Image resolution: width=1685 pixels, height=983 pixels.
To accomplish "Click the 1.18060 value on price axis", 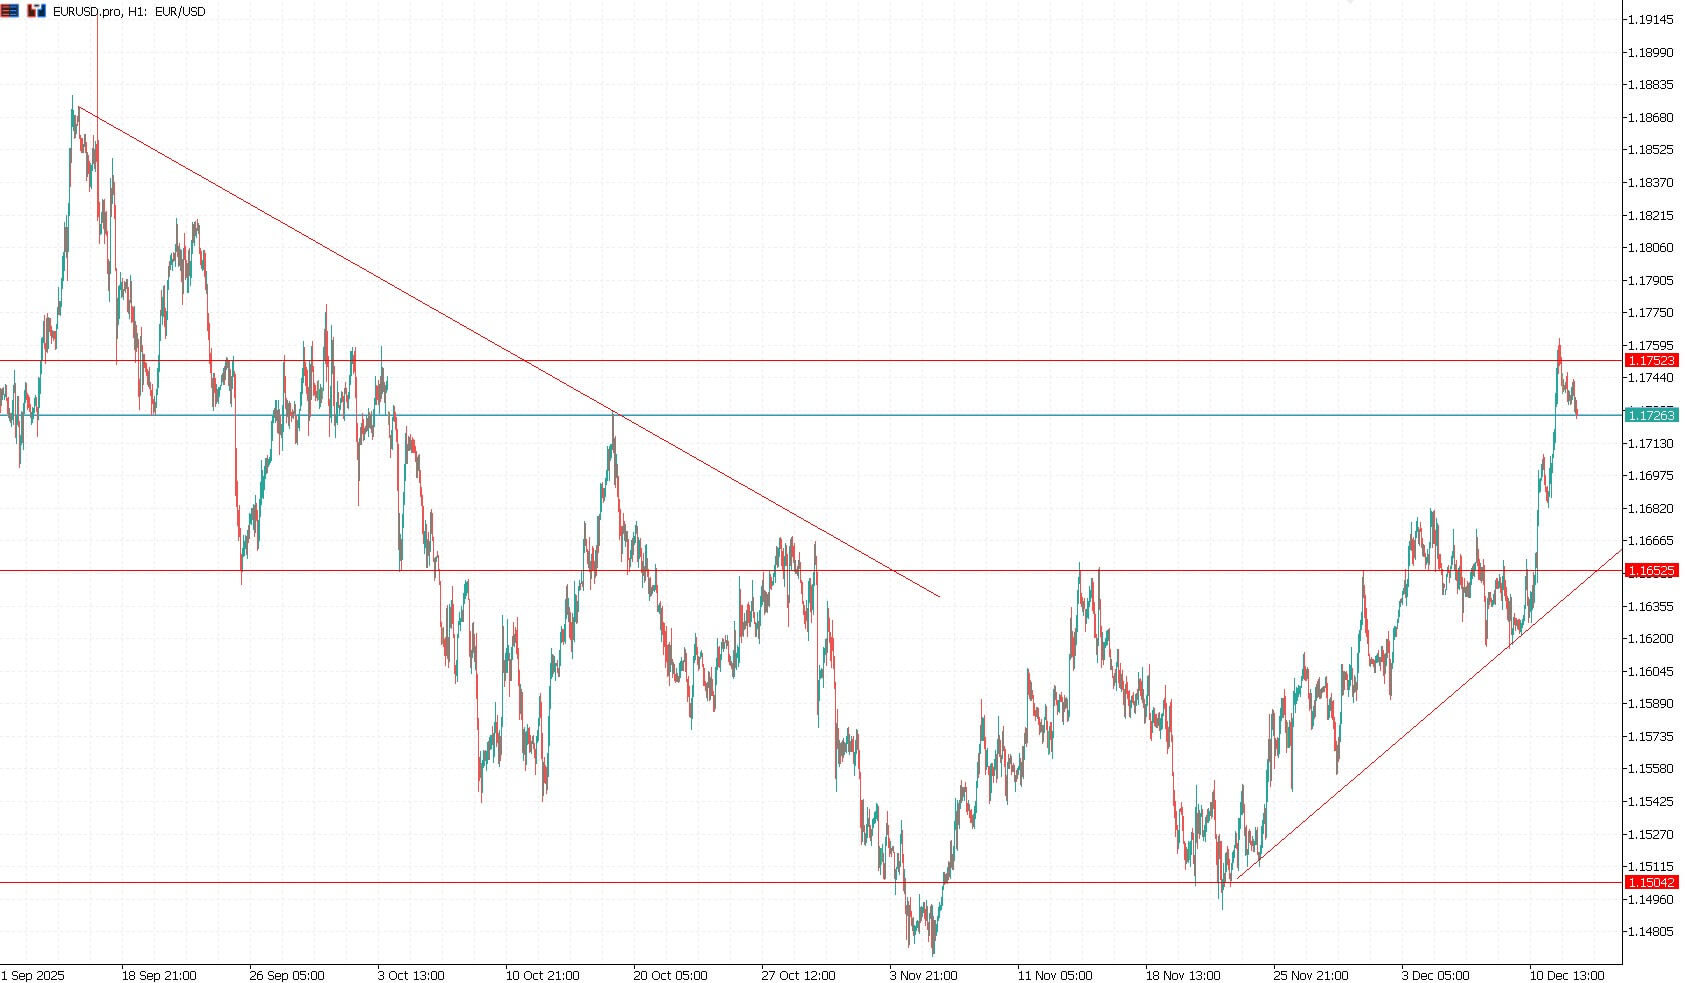I will [1650, 248].
